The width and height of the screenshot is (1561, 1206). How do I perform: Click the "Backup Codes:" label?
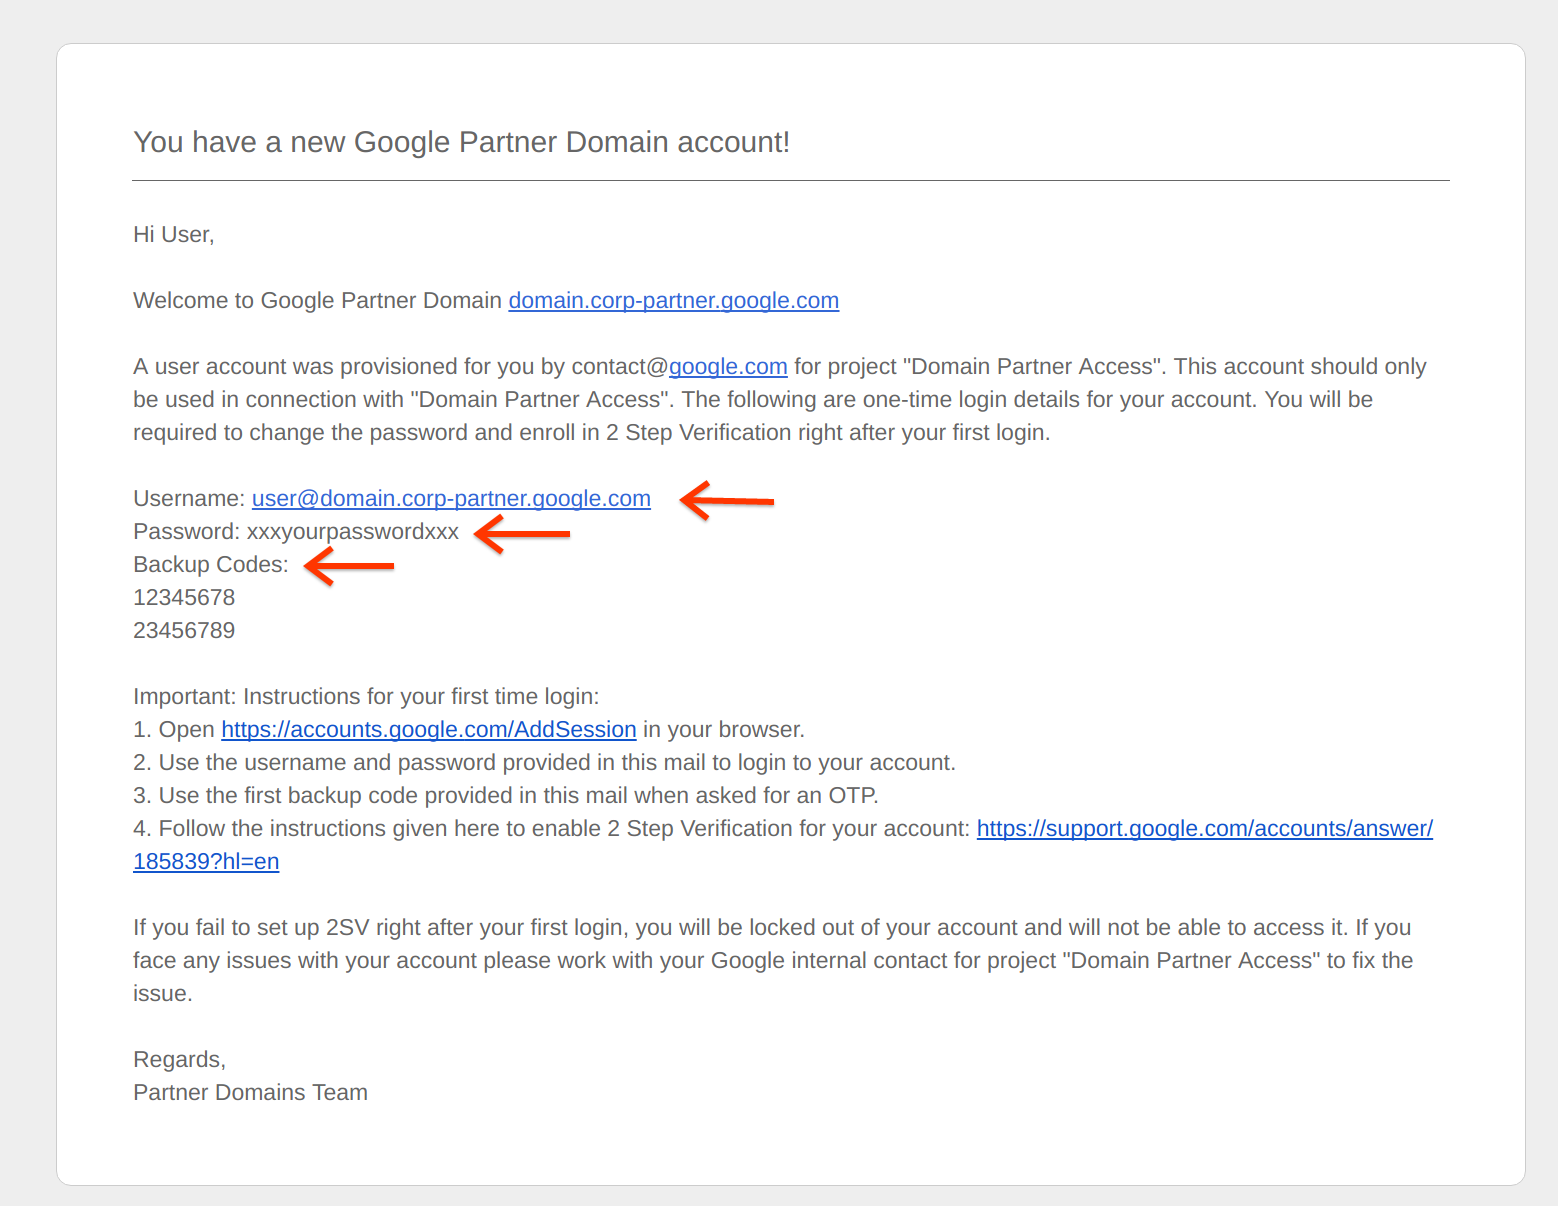tap(211, 565)
